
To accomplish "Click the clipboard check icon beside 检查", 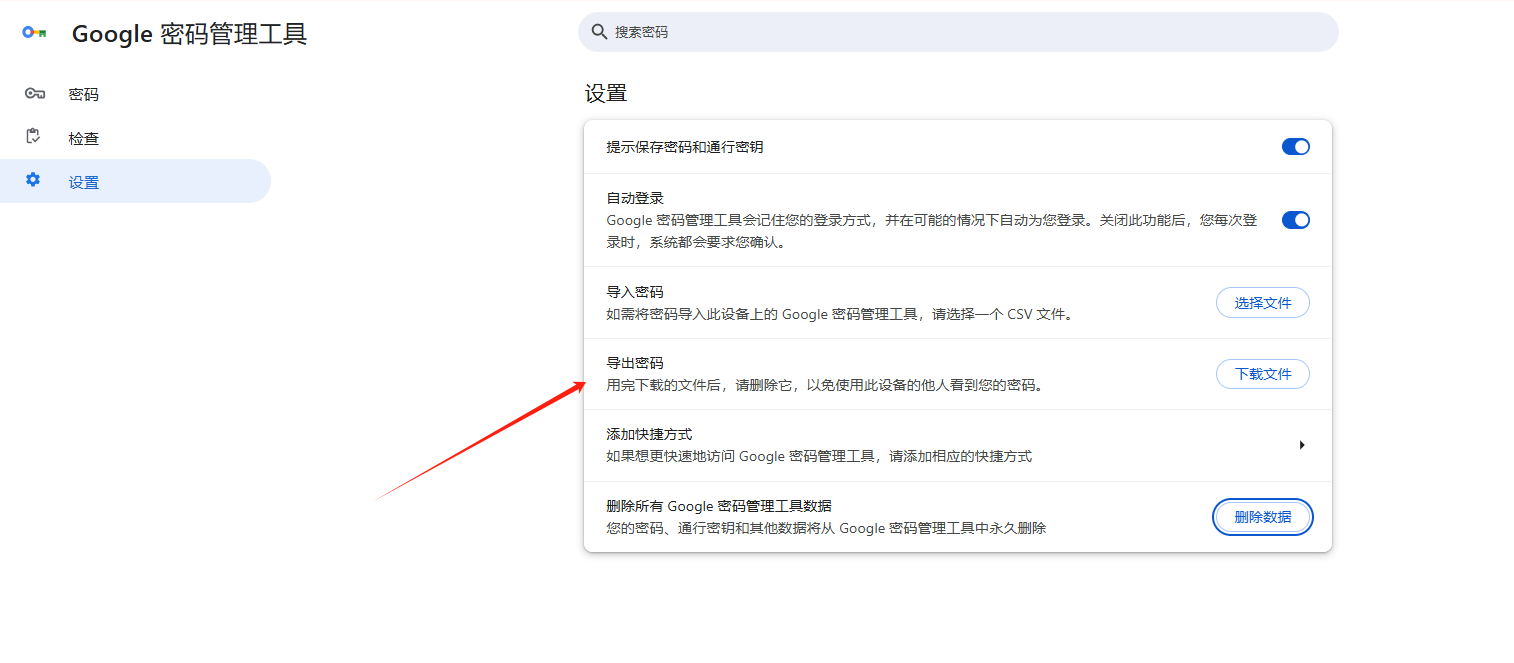I will pos(34,137).
